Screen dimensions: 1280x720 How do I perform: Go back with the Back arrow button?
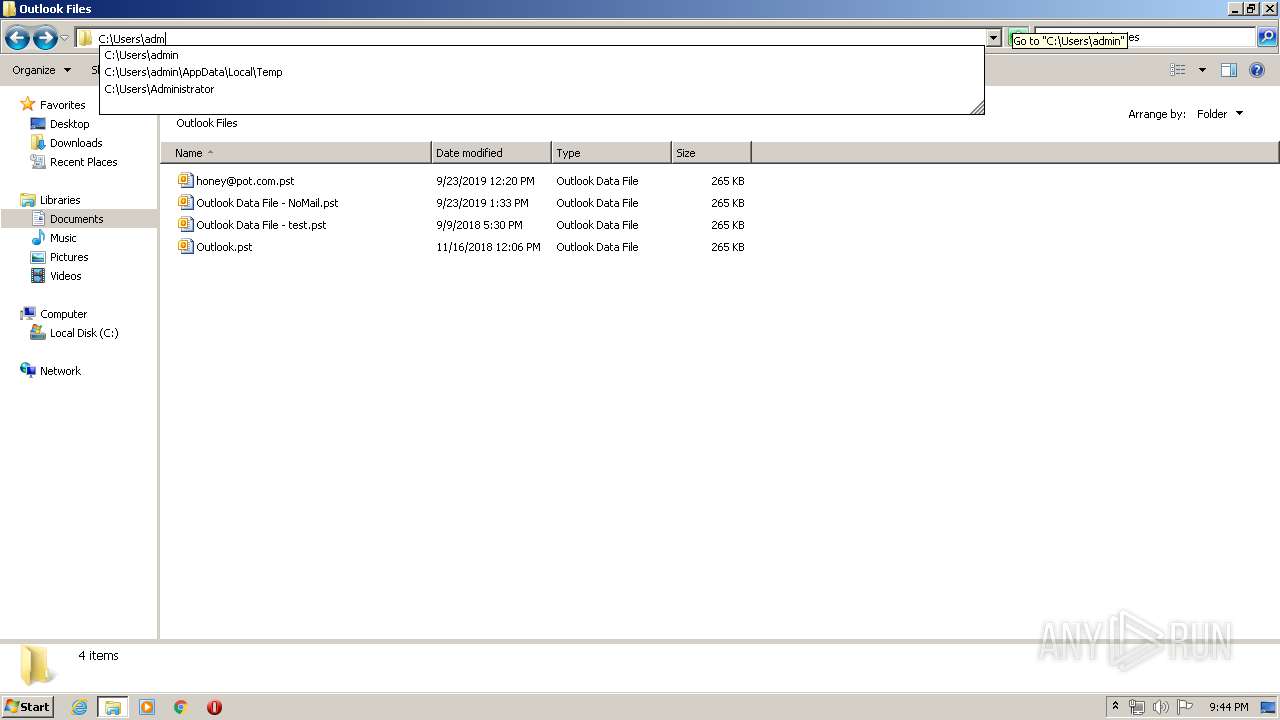(17, 38)
